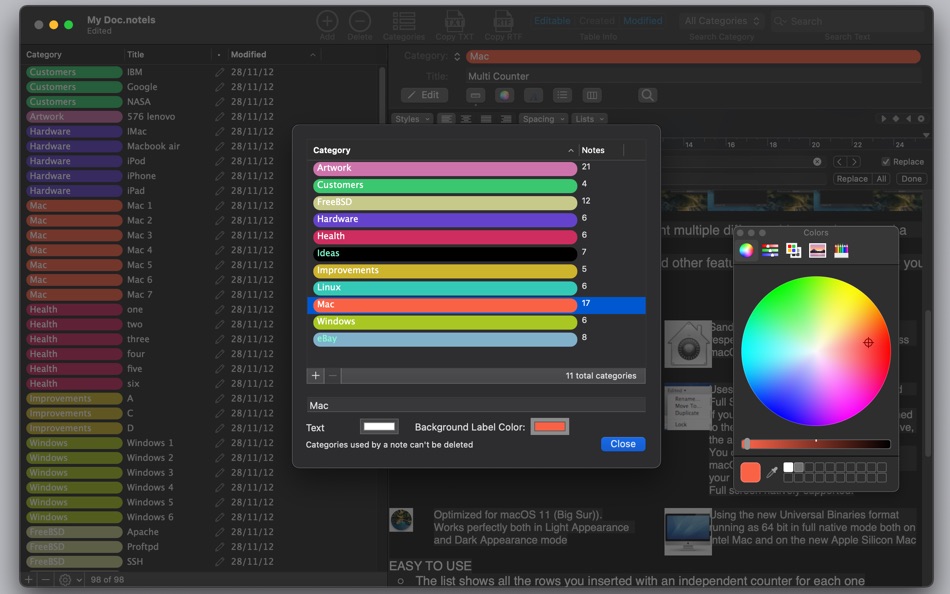This screenshot has height=594, width=950.
Task: Open the pencils palette in Colors panel
Action: point(842,250)
